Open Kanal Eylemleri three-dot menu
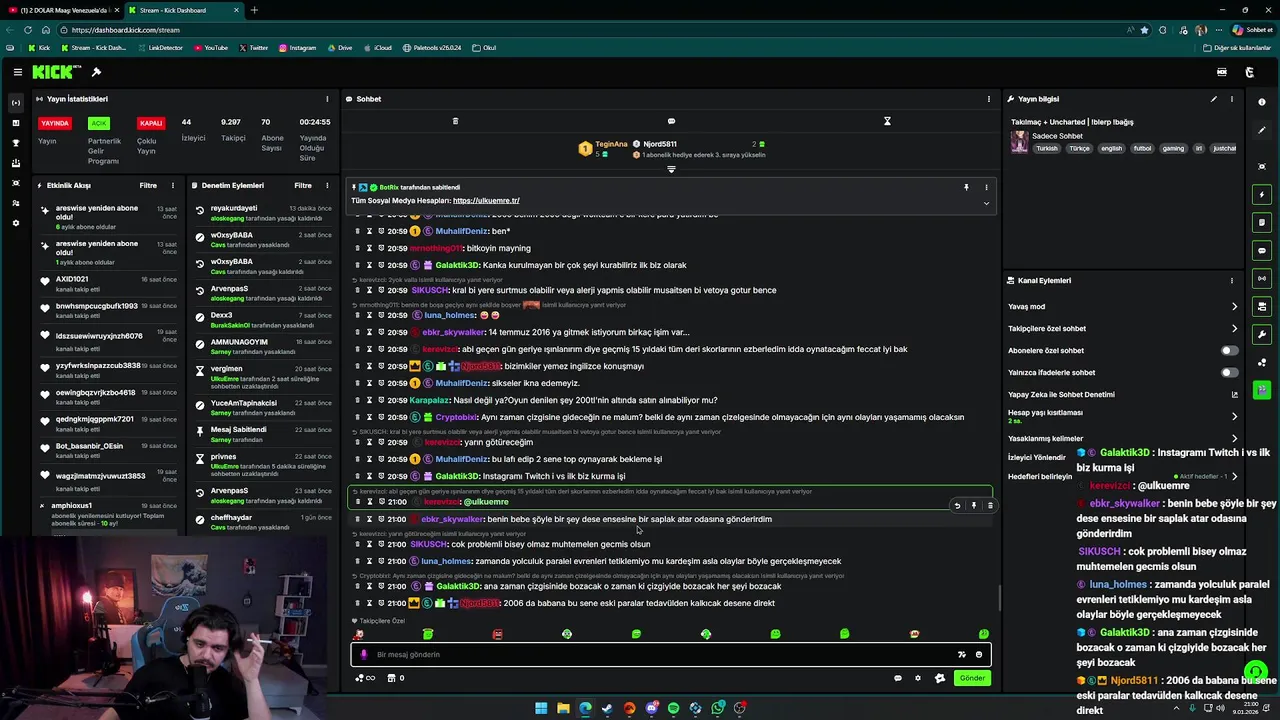This screenshot has height=720, width=1280. click(x=1232, y=281)
